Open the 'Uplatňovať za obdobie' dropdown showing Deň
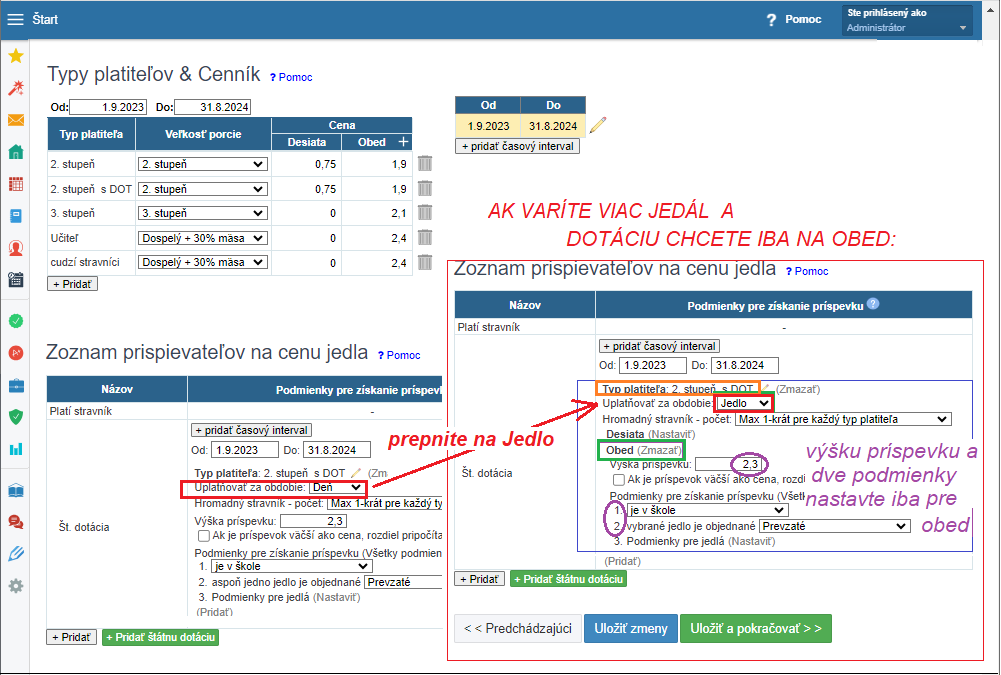 tap(337, 488)
